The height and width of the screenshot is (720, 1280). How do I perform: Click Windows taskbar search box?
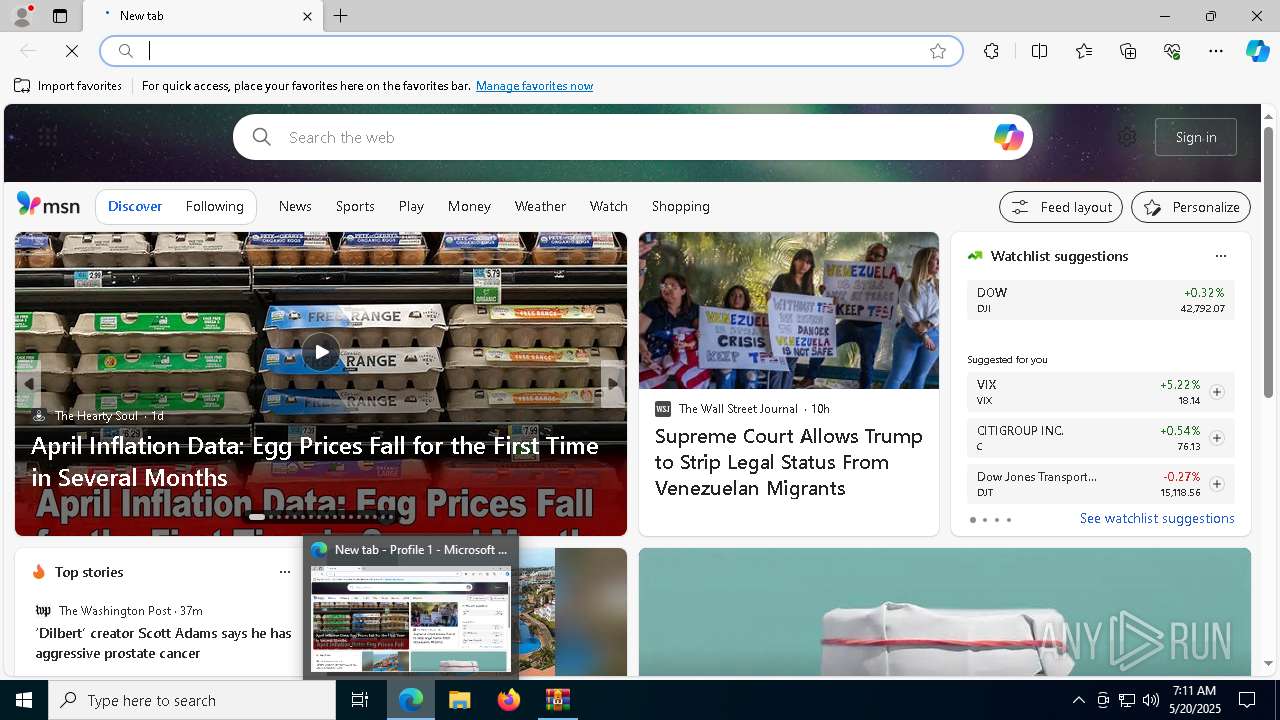(x=192, y=700)
